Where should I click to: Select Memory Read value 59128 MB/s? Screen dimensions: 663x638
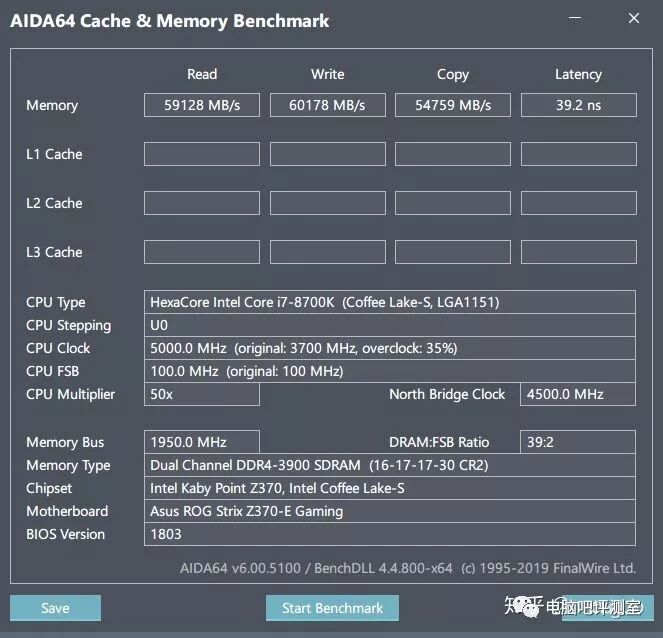(202, 105)
